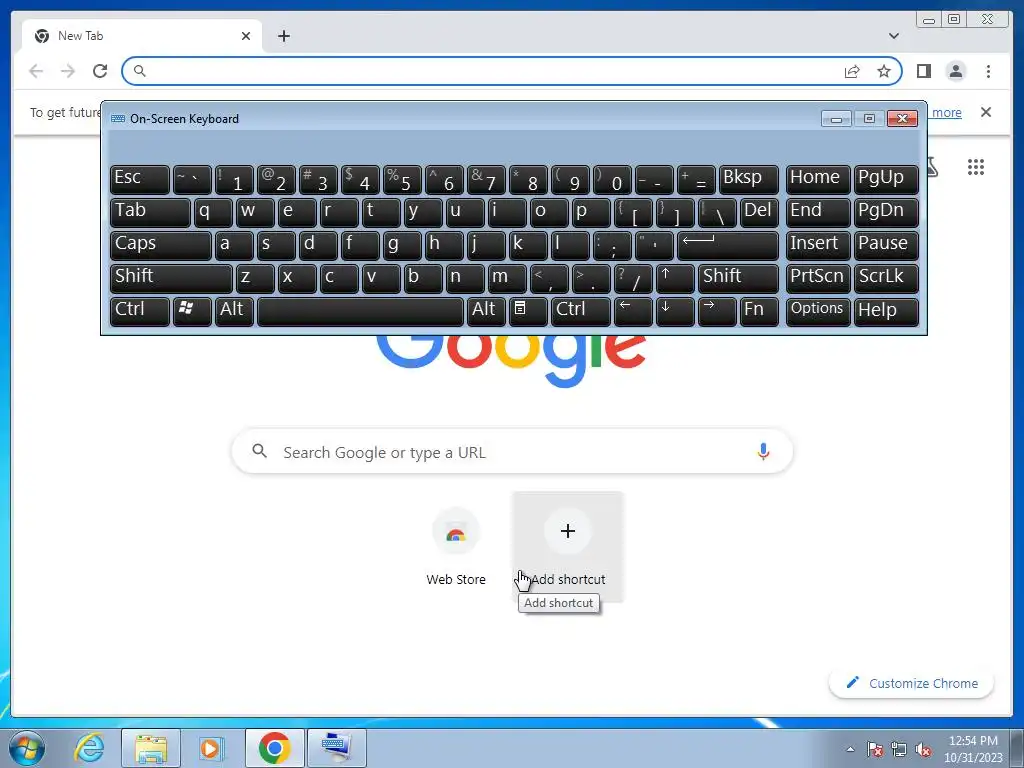Click the Enter key arrow
The height and width of the screenshot is (768, 1024).
click(728, 245)
